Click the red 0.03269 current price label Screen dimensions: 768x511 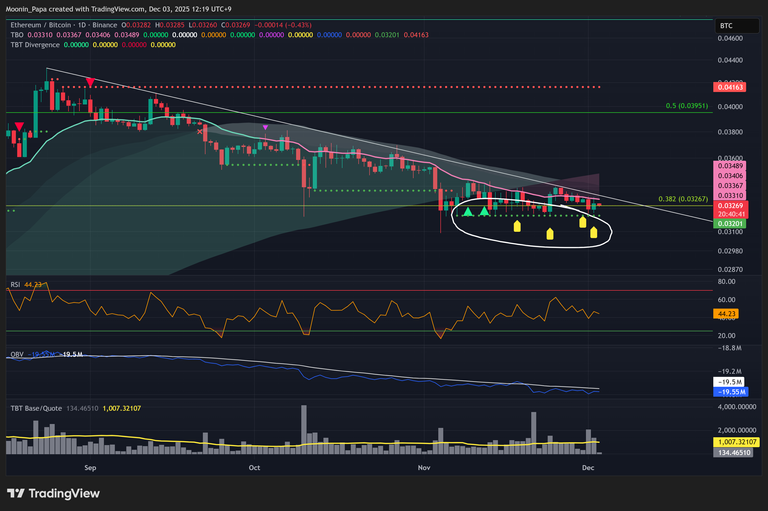(727, 205)
